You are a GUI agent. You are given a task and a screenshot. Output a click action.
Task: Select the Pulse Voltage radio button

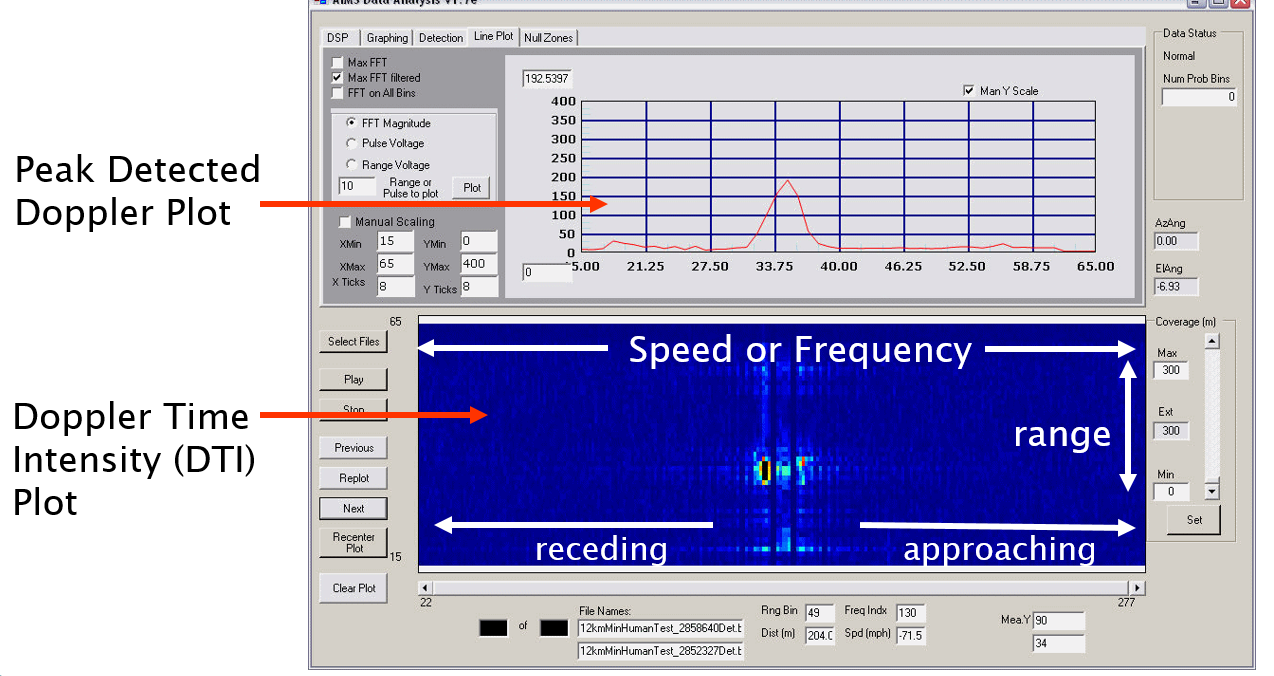(x=351, y=141)
